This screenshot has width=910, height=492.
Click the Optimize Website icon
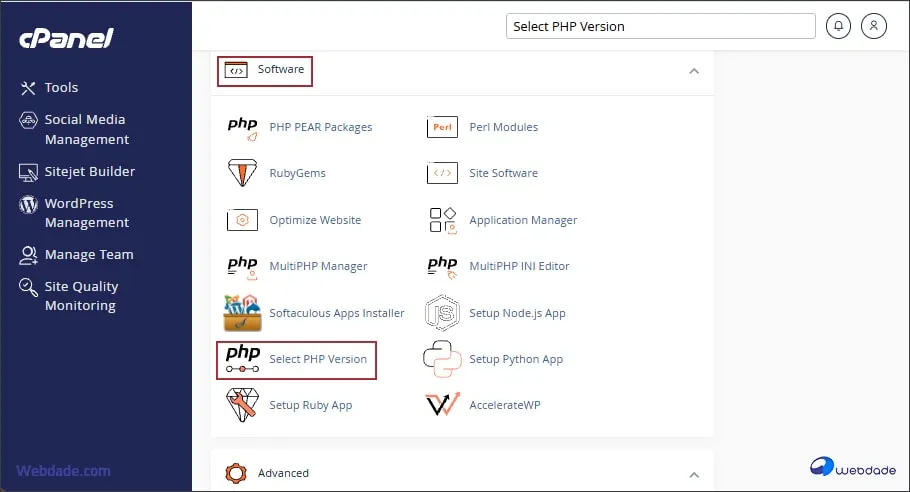242,220
